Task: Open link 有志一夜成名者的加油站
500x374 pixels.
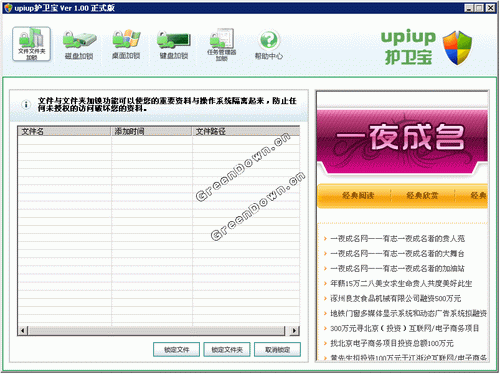Action: pos(397,269)
